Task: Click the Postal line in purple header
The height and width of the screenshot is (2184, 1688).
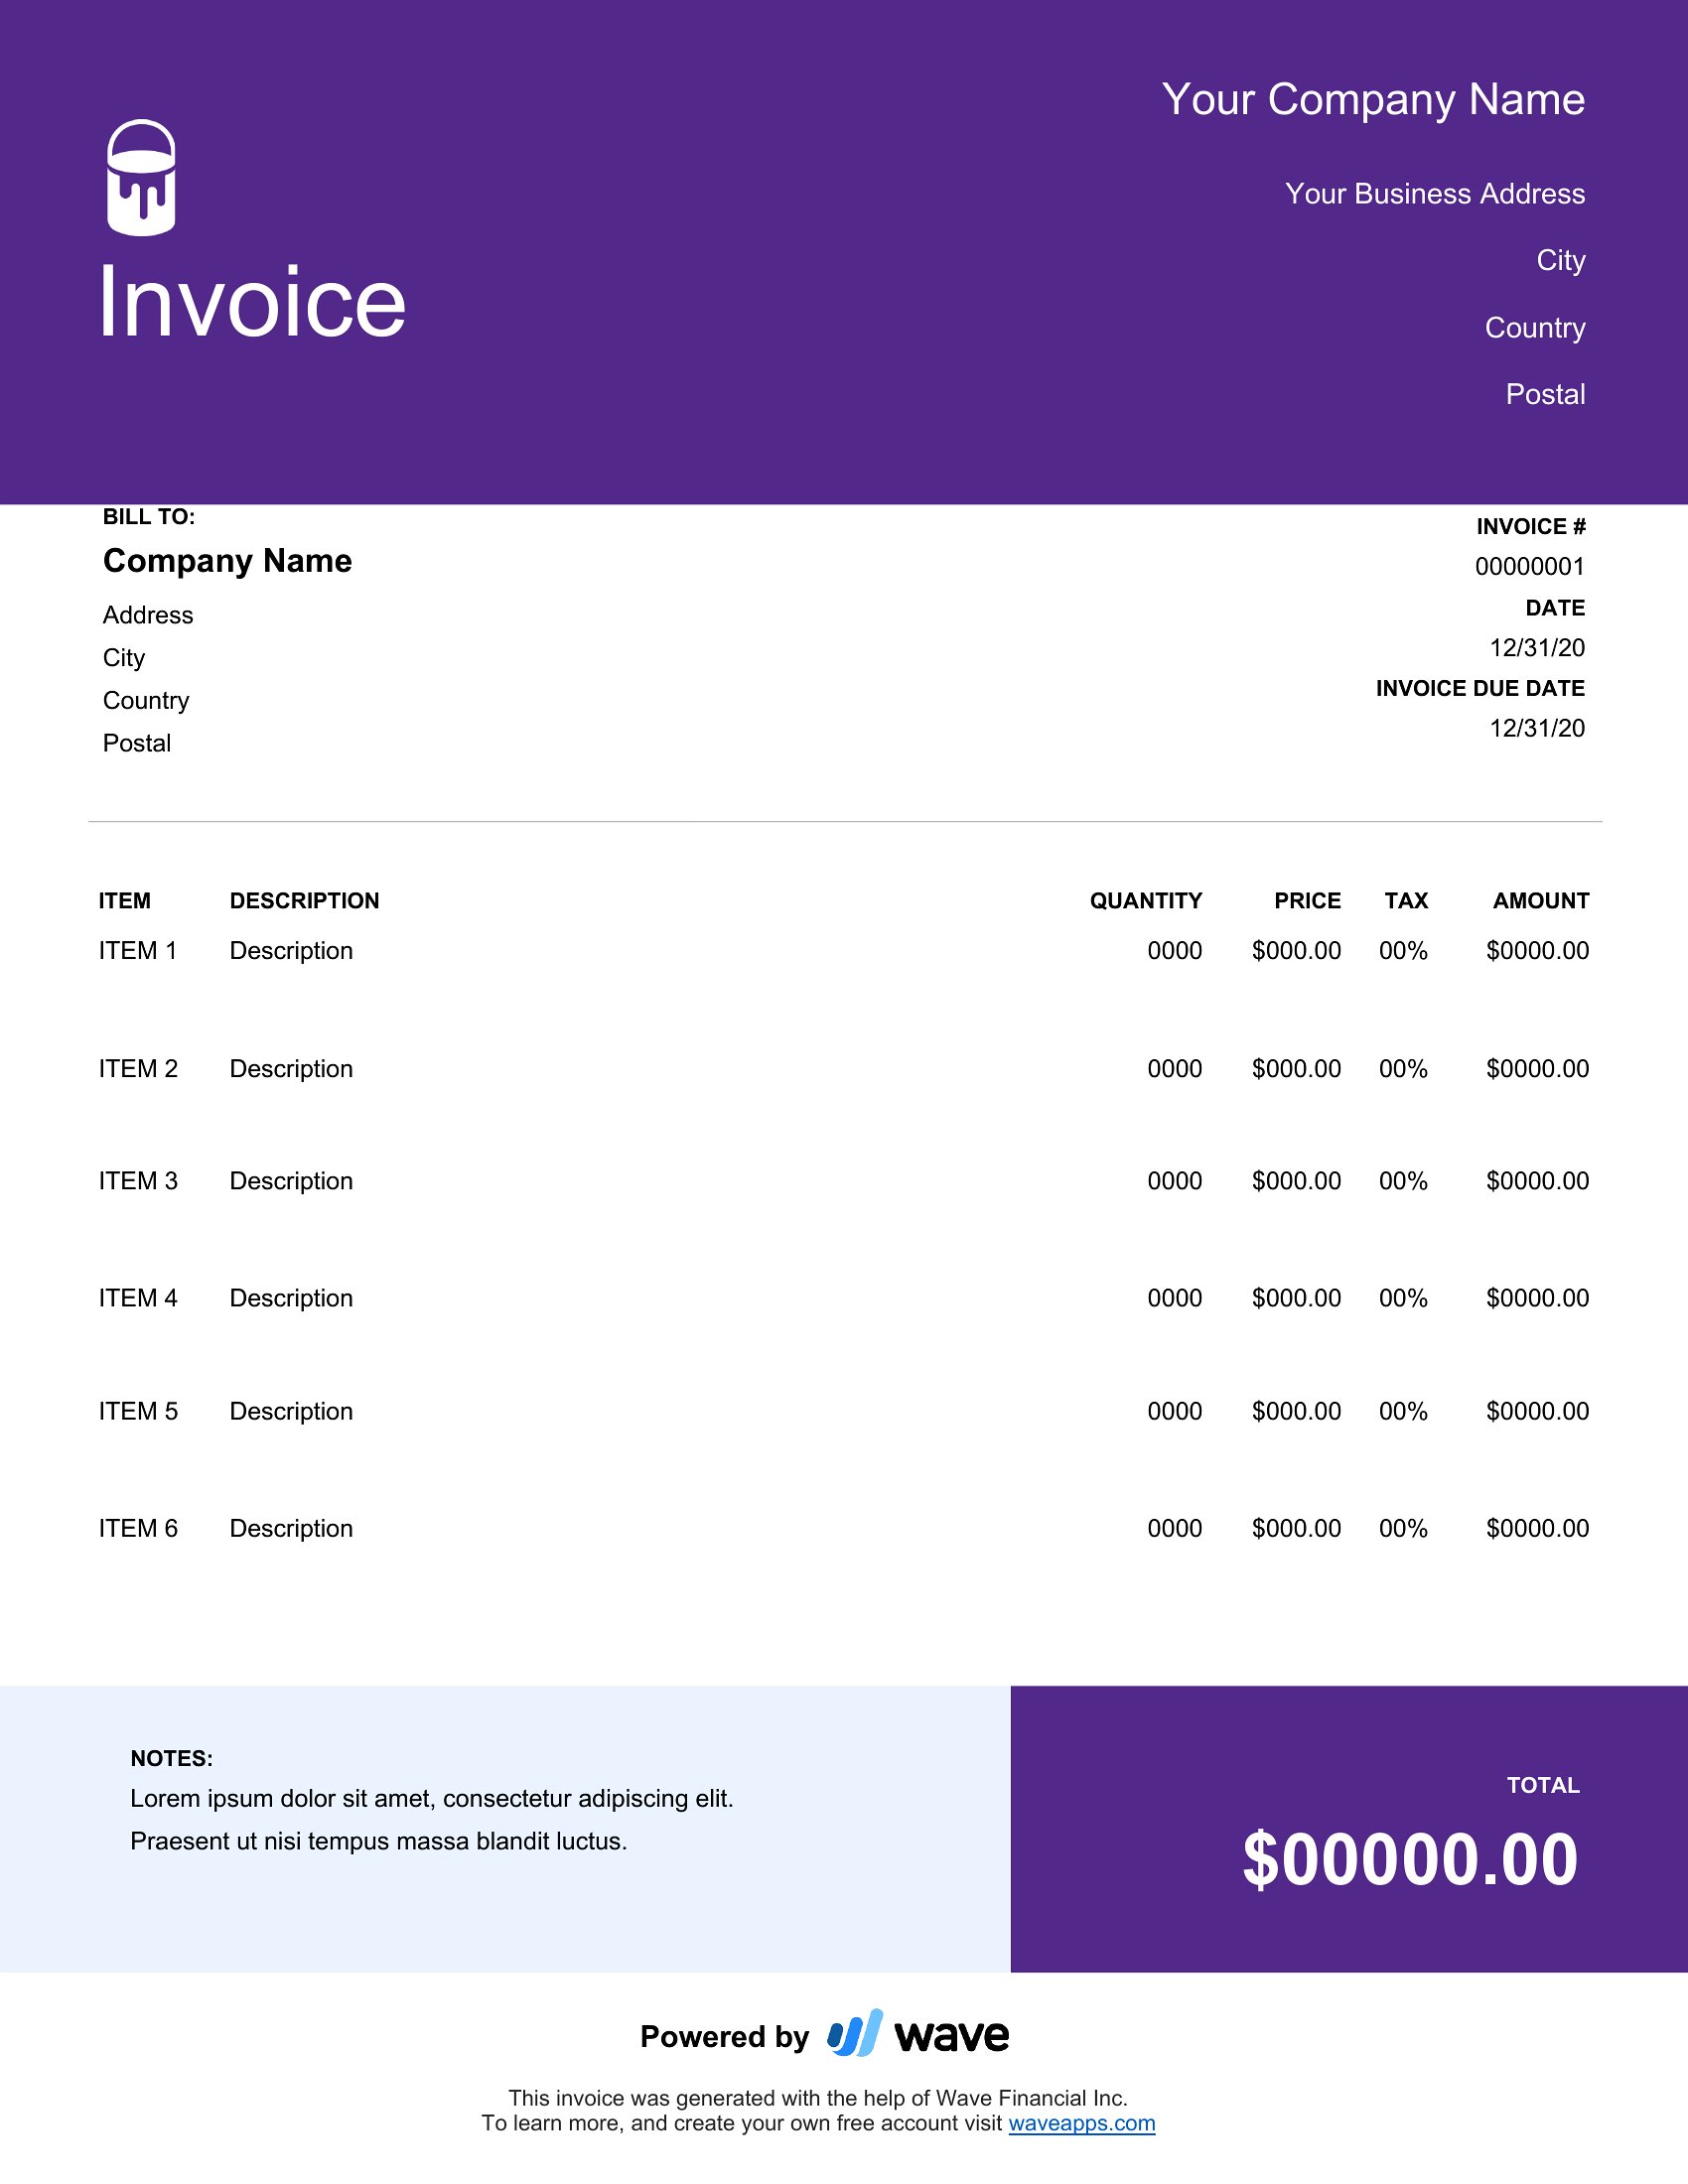Action: click(1545, 394)
